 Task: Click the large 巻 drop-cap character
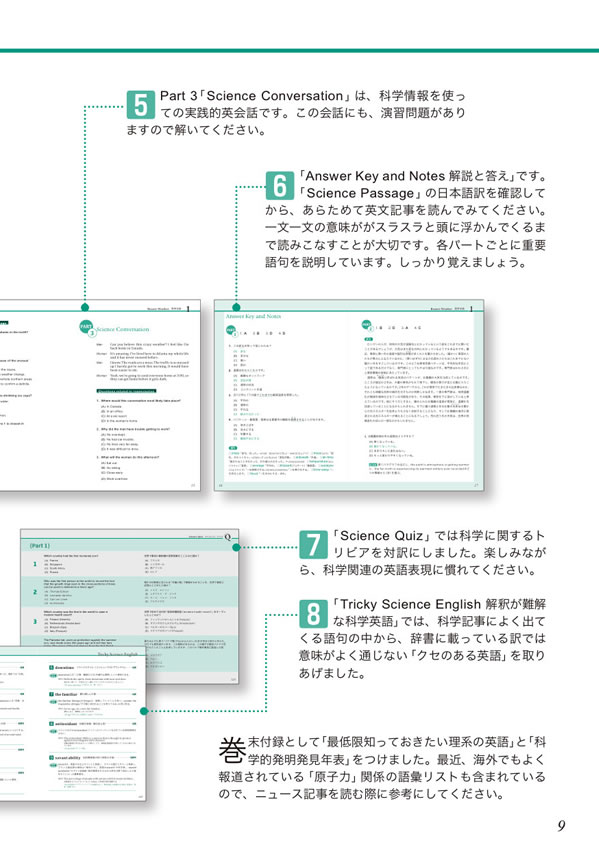click(233, 750)
